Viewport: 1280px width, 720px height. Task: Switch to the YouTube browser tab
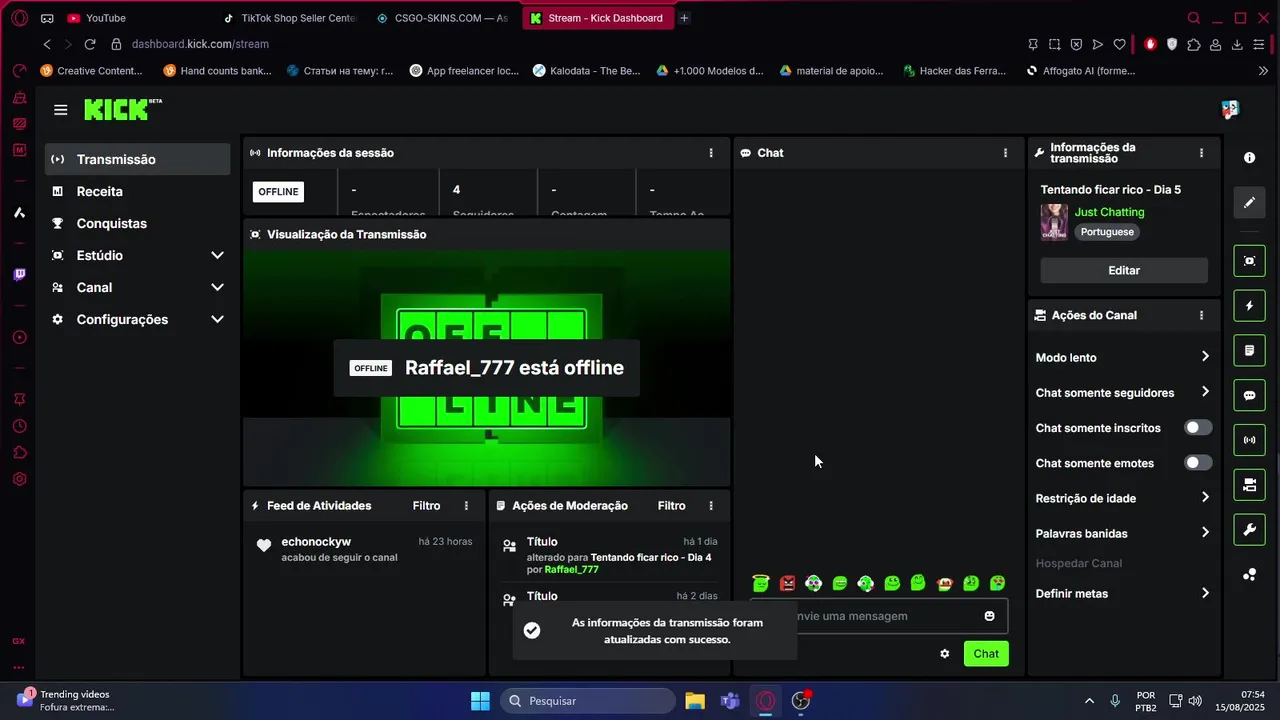pyautogui.click(x=135, y=18)
